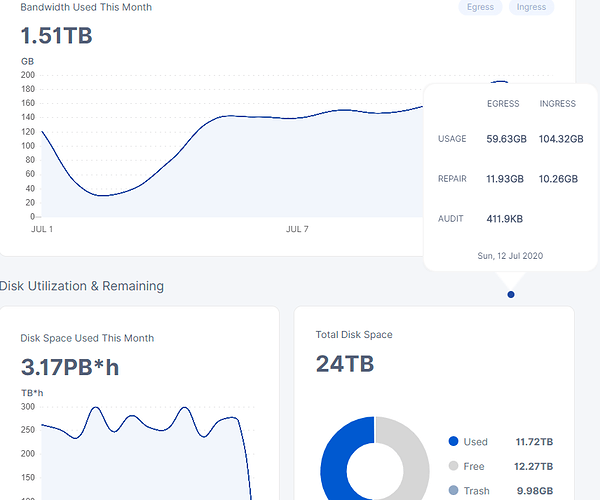Click the TB*h unit label on disk chart

coord(32,393)
